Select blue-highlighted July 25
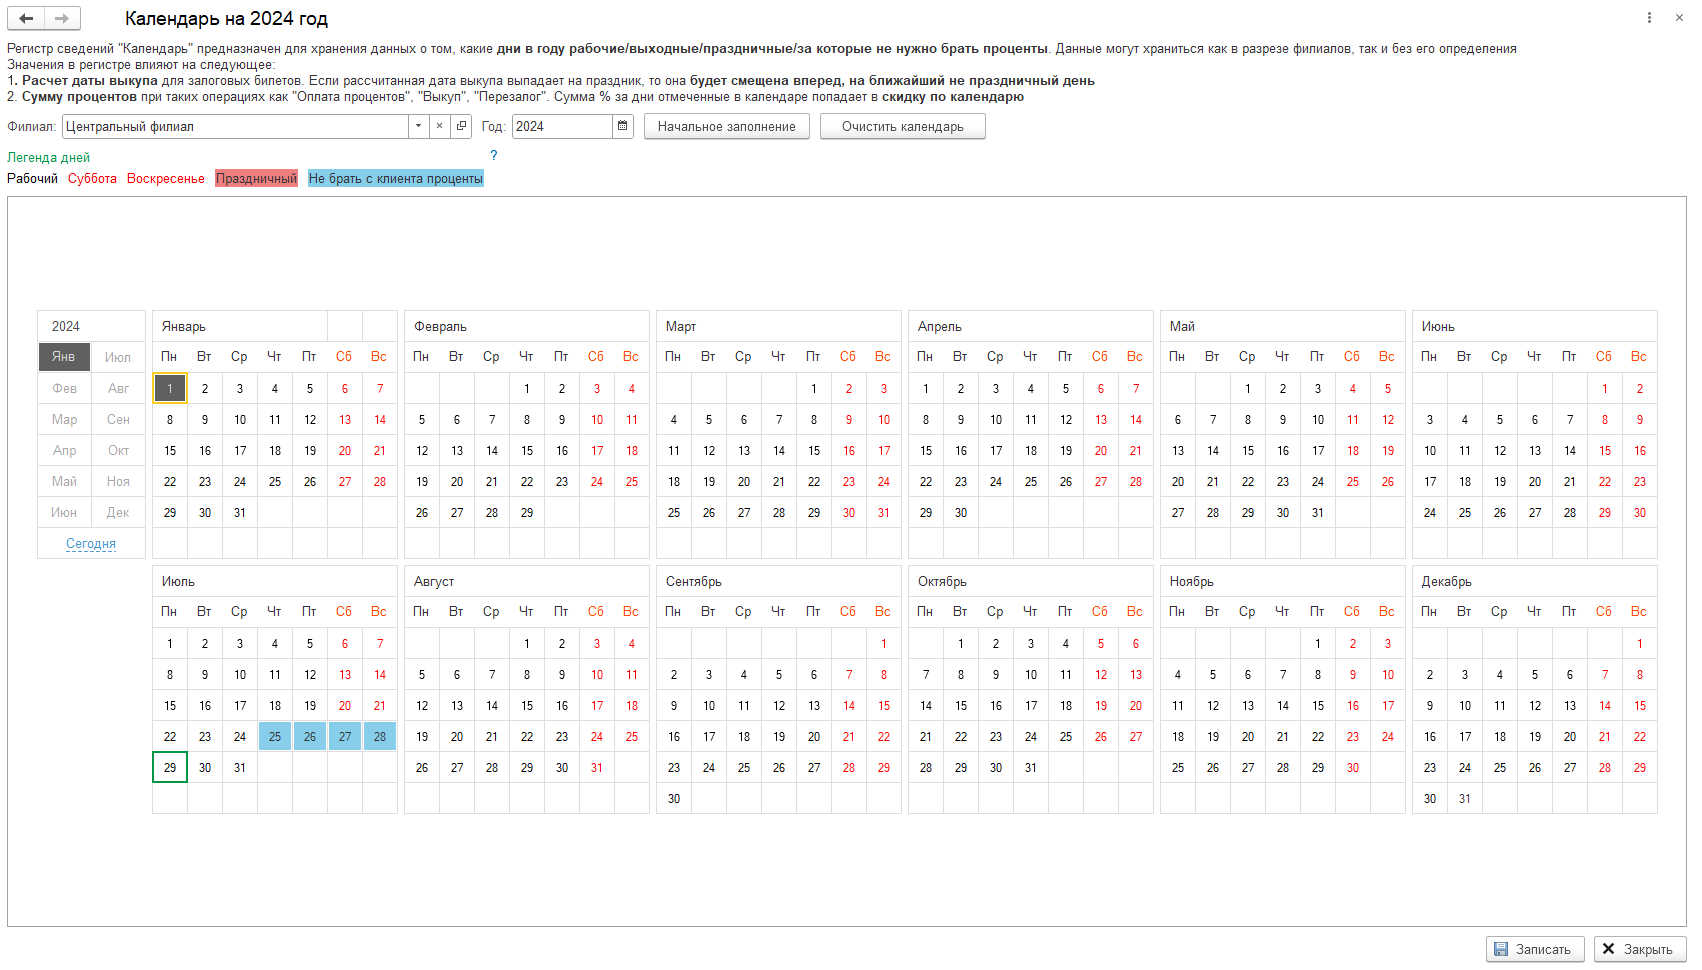 (x=275, y=736)
